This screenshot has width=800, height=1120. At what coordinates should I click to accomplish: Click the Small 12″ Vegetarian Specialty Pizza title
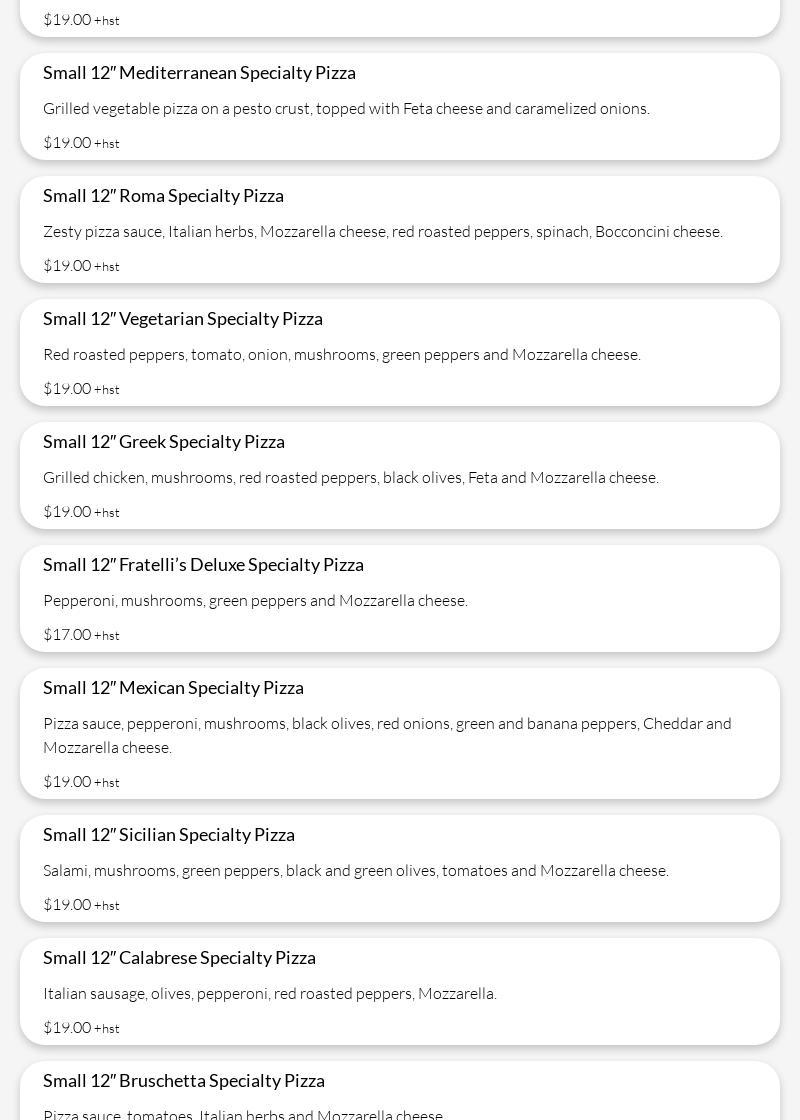183,319
